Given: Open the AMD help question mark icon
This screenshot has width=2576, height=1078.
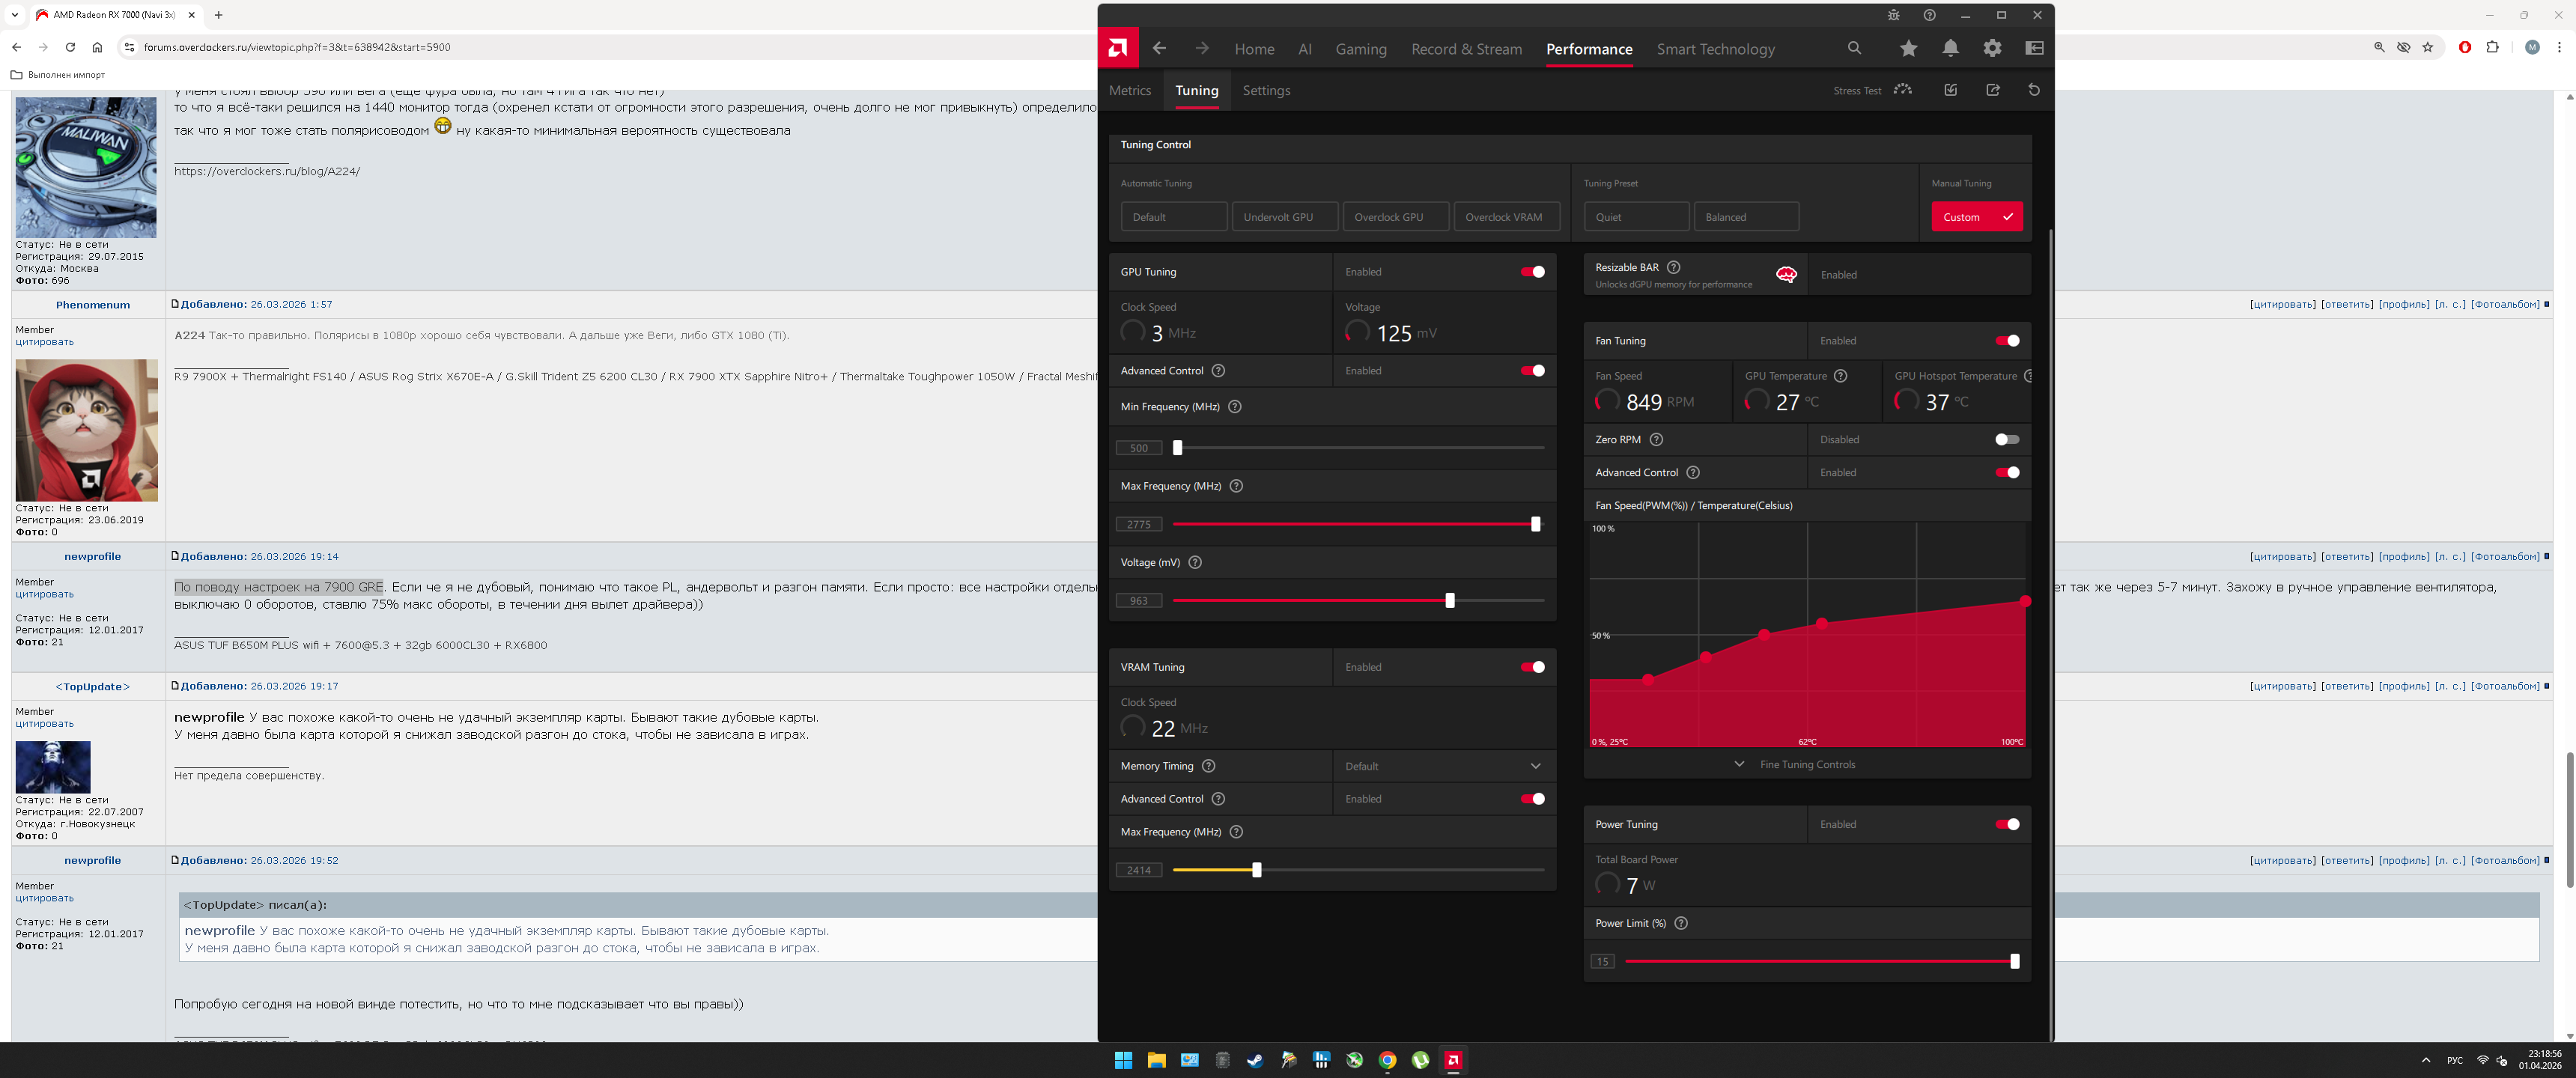Looking at the screenshot, I should coord(1930,15).
